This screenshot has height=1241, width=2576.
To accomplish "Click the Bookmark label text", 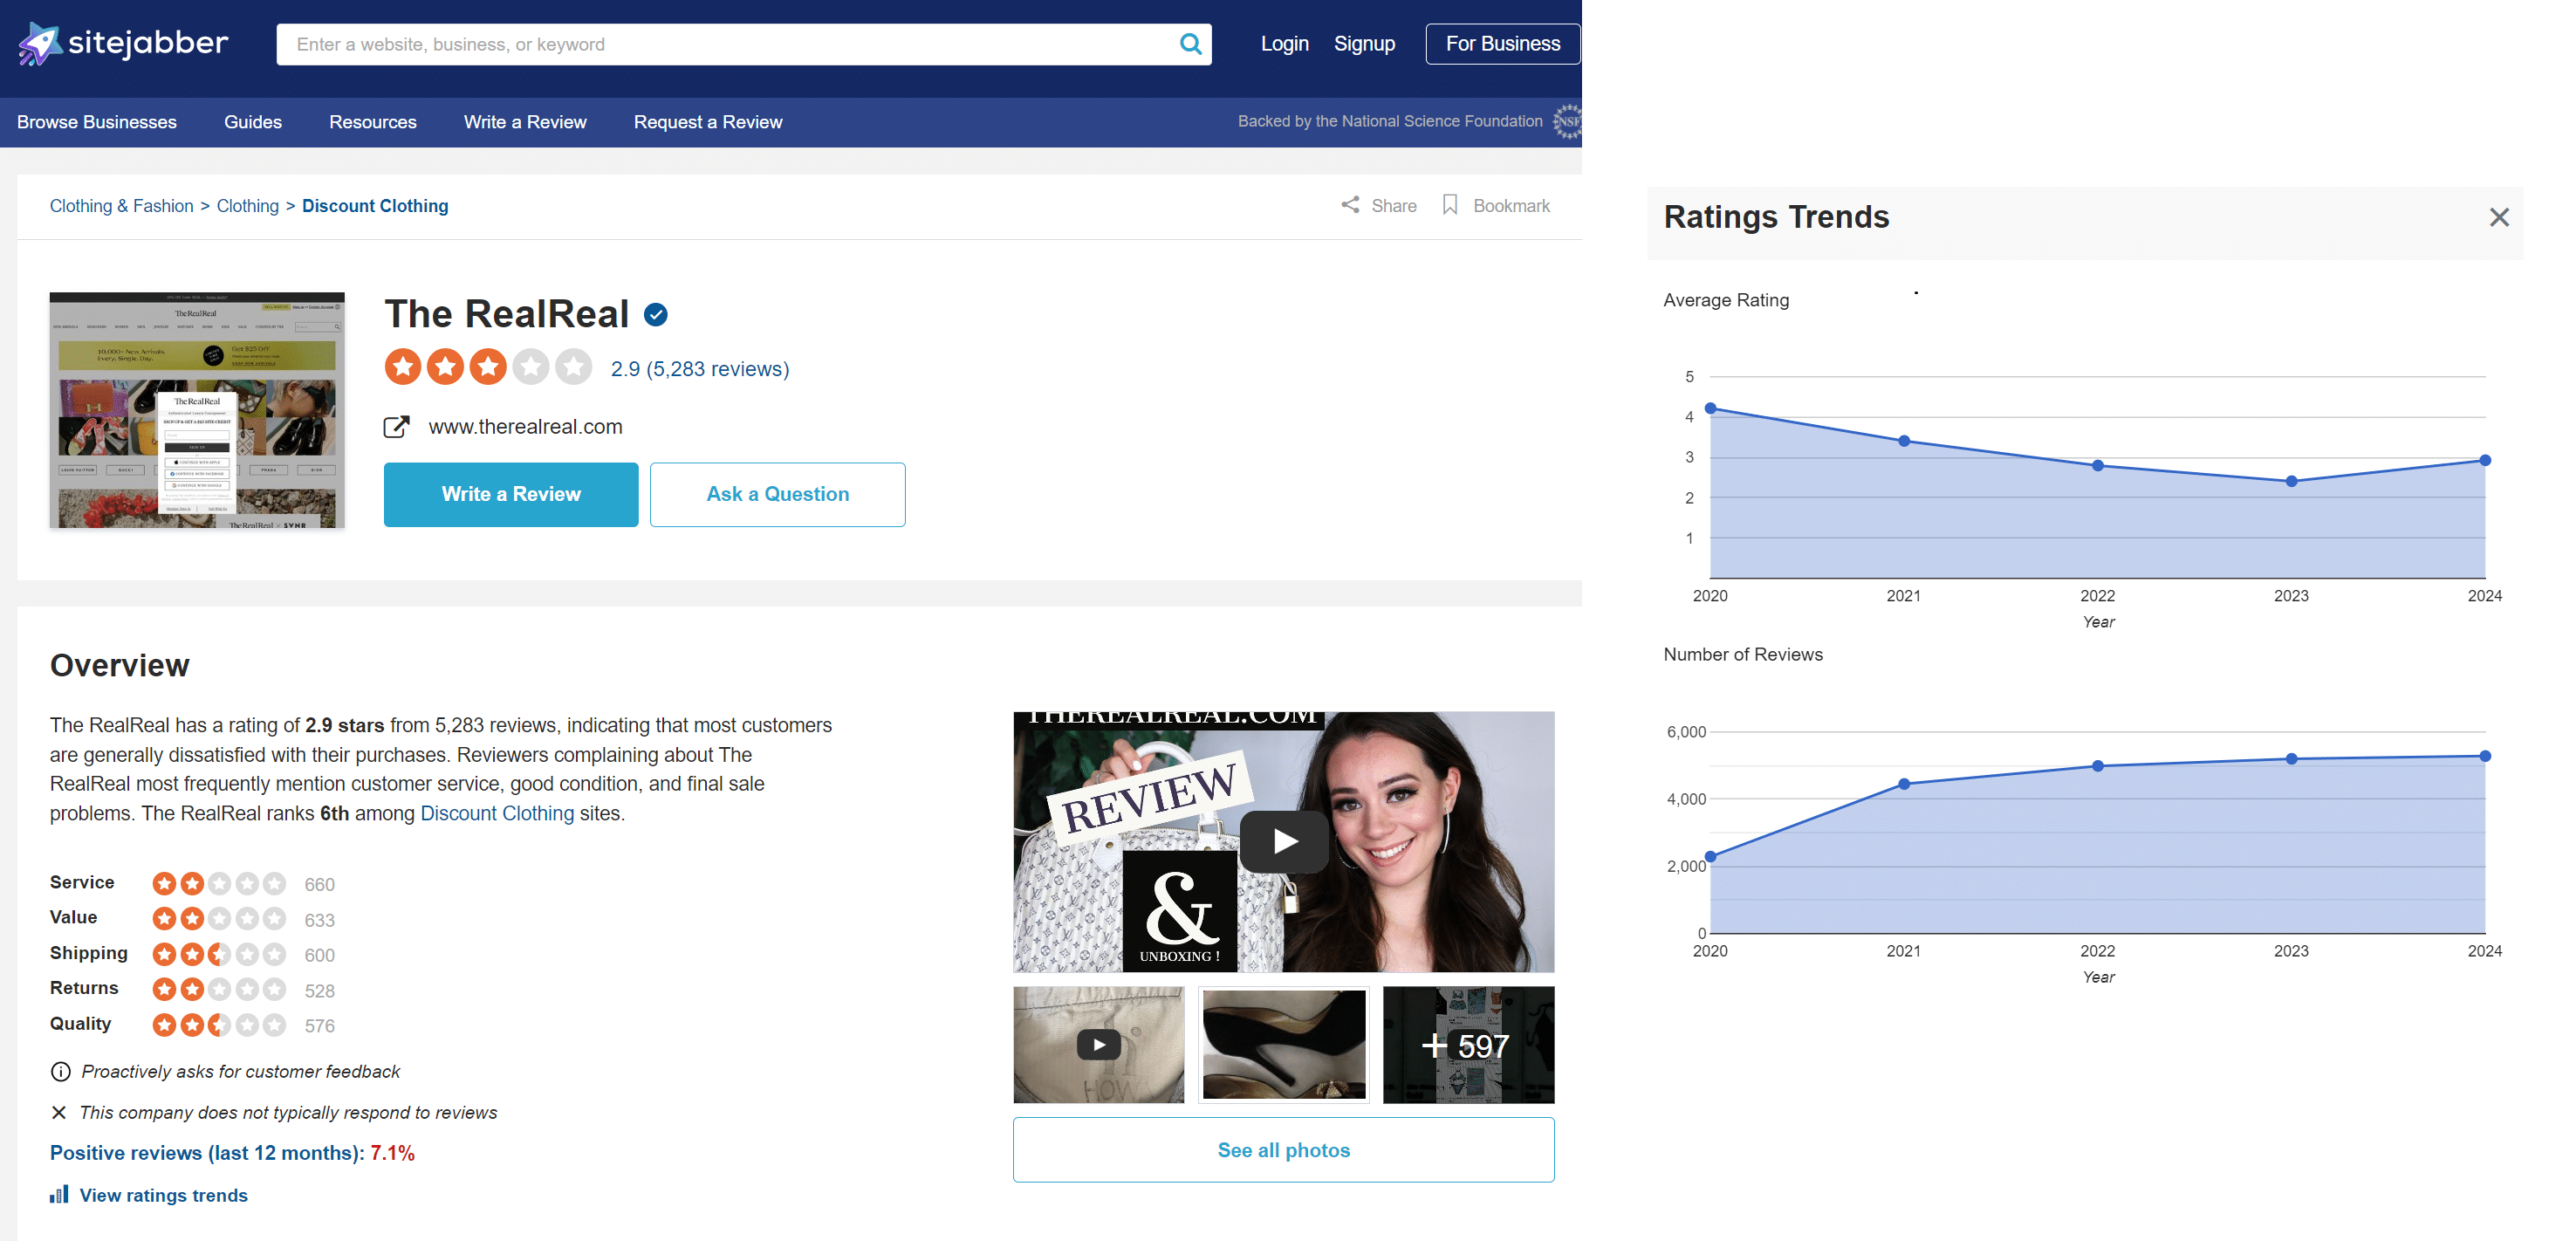I will [x=1511, y=206].
